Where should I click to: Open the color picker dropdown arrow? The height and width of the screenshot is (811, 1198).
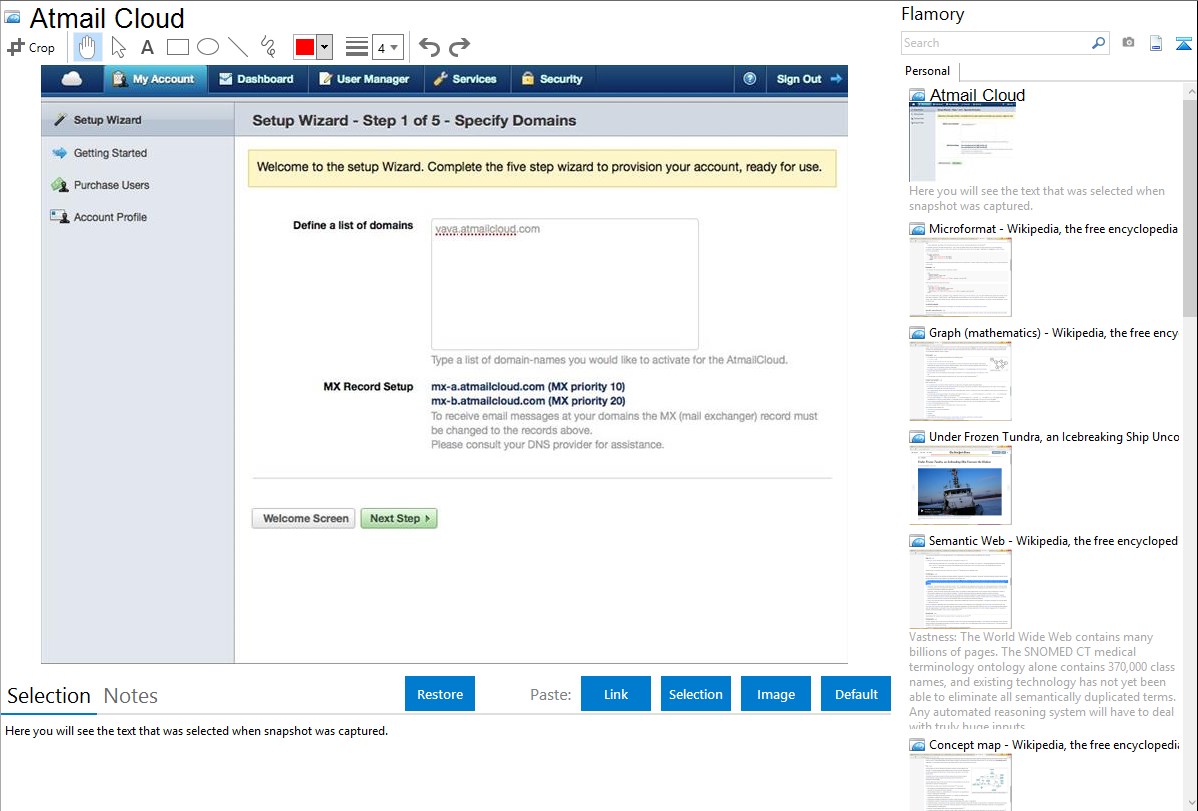324,47
